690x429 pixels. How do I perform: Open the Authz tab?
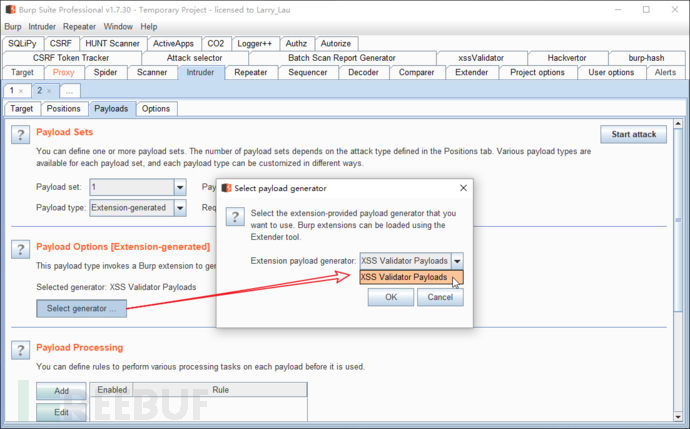tap(296, 44)
